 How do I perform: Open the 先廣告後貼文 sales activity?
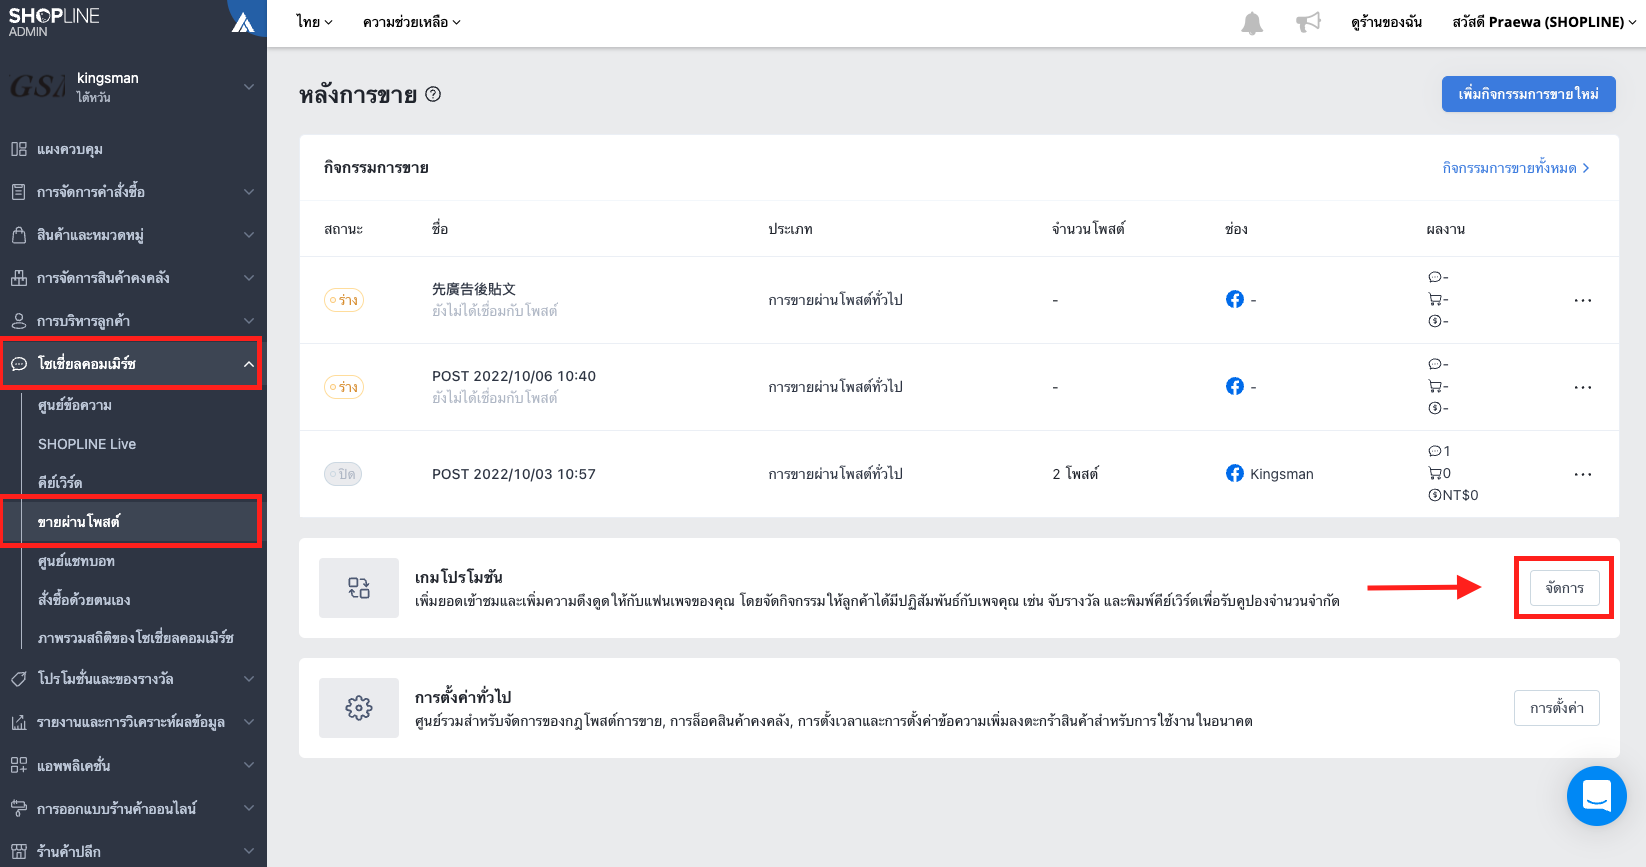474,289
